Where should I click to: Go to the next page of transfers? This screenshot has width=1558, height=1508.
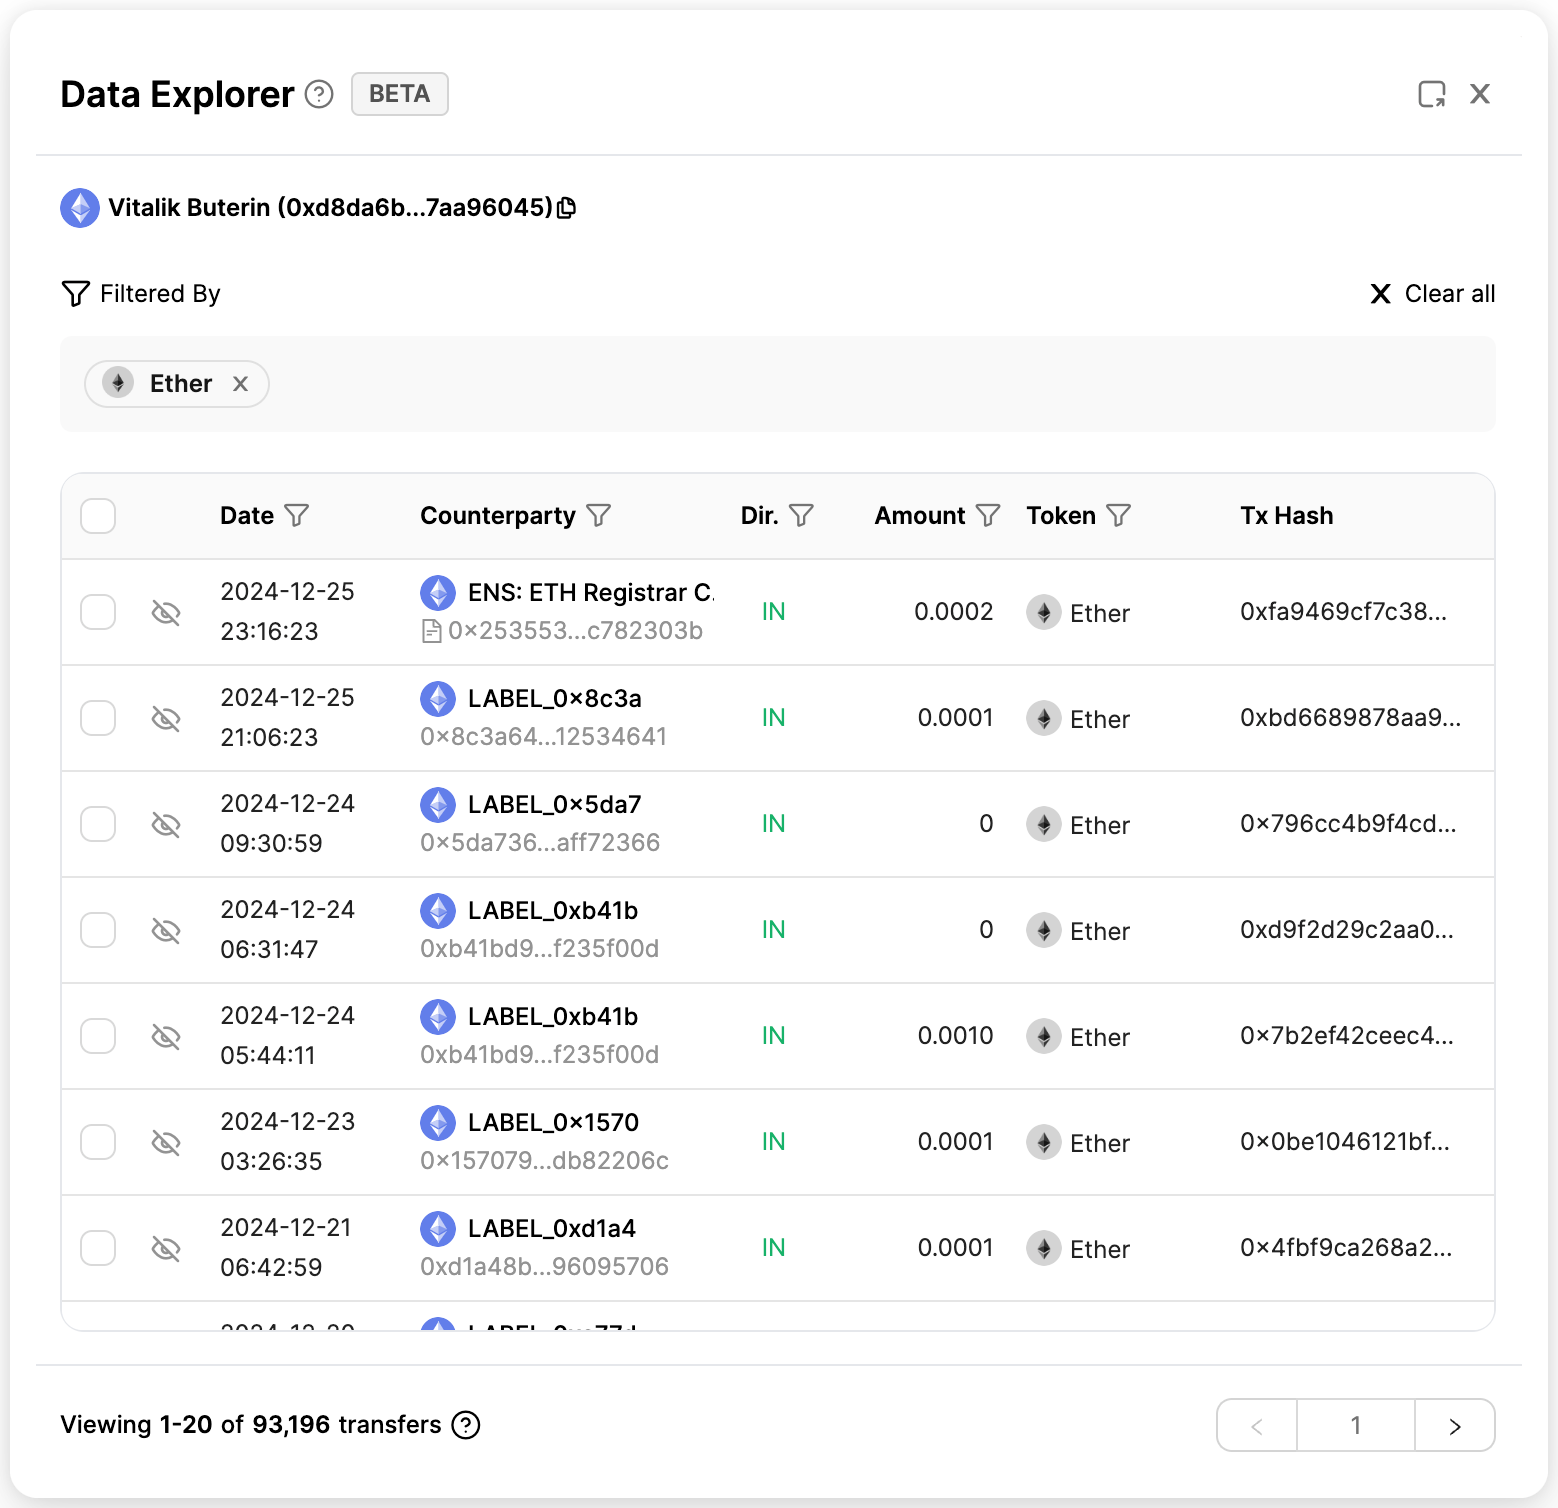[1455, 1426]
